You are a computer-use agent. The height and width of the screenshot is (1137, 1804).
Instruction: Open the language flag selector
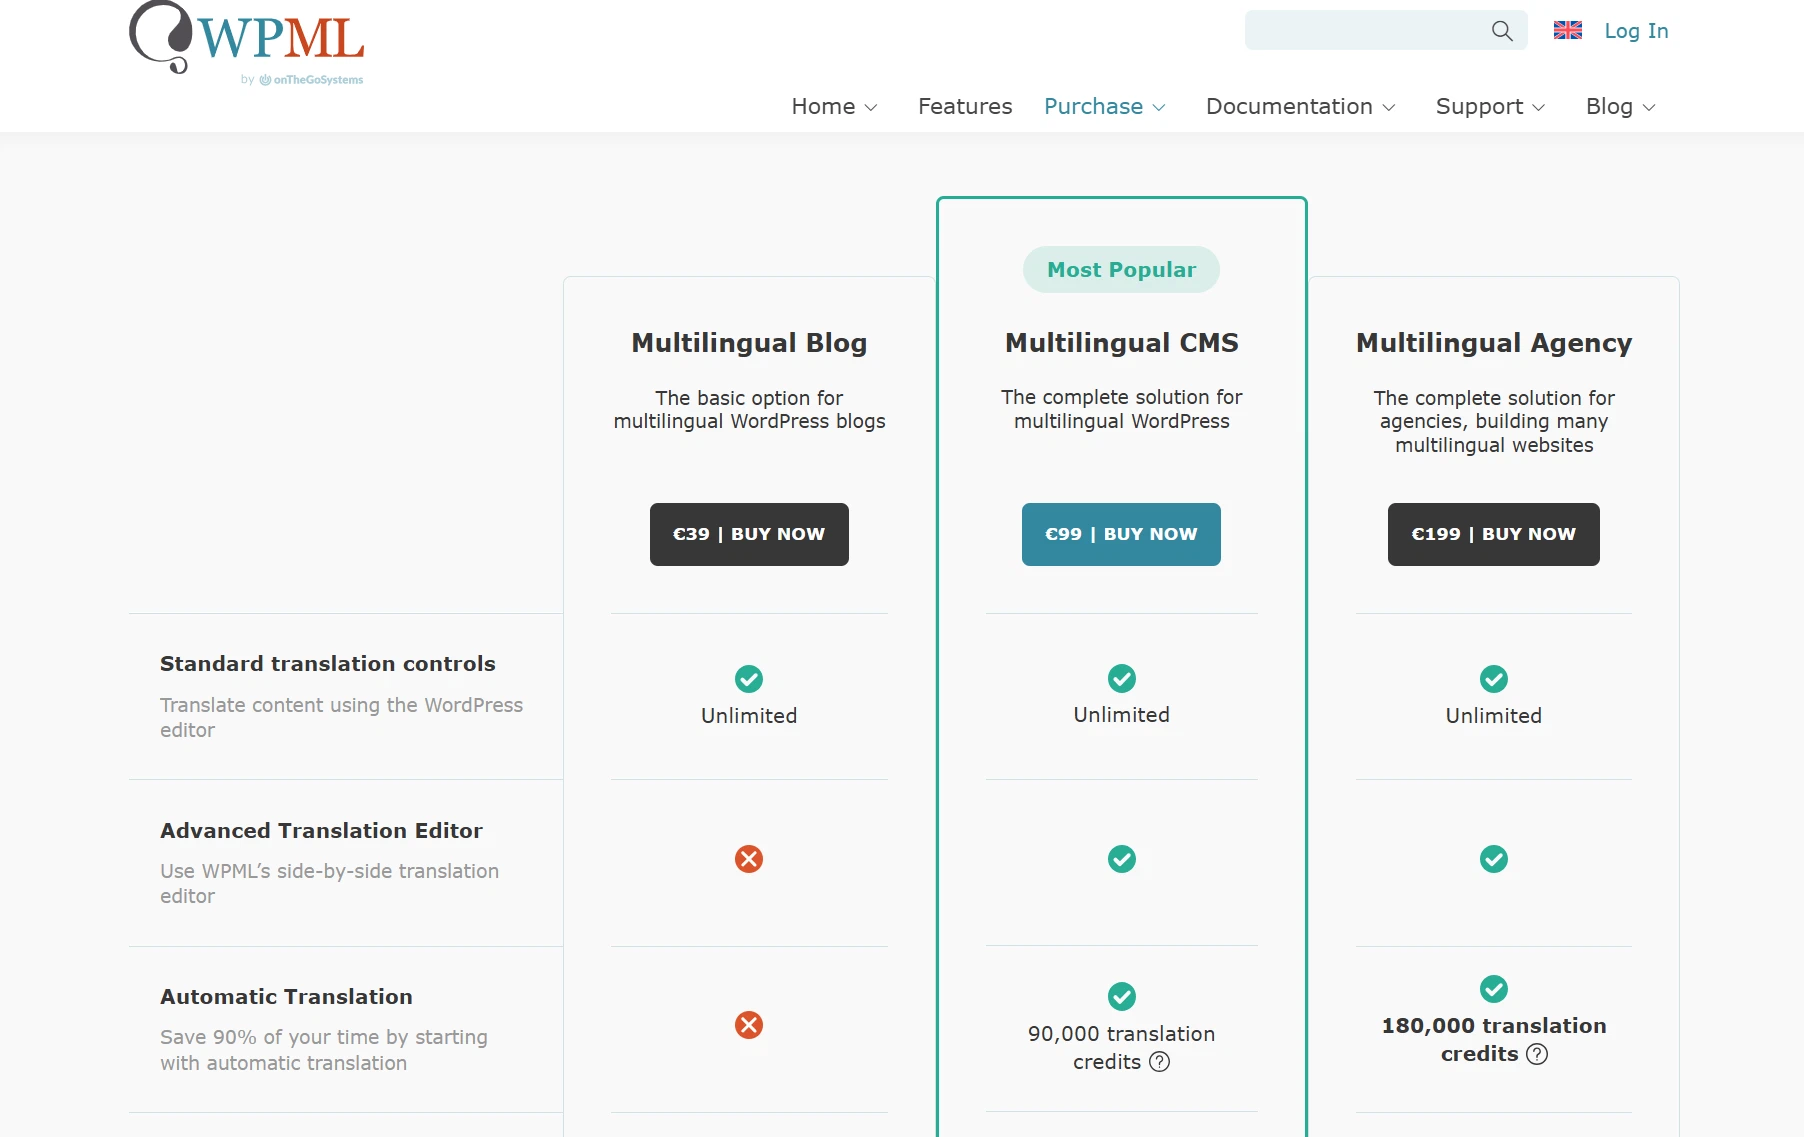(x=1567, y=30)
